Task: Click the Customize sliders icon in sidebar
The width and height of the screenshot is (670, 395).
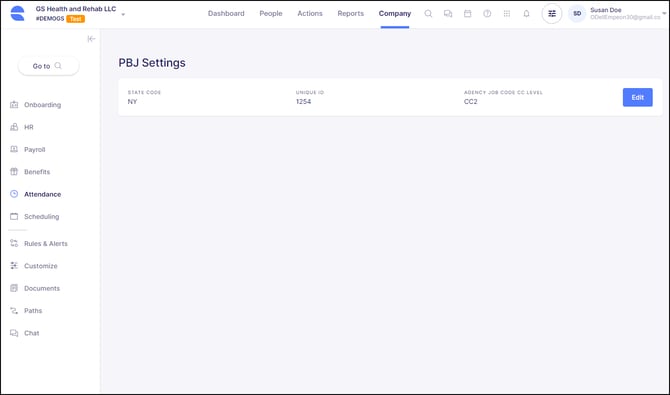Action: pyautogui.click(x=14, y=266)
